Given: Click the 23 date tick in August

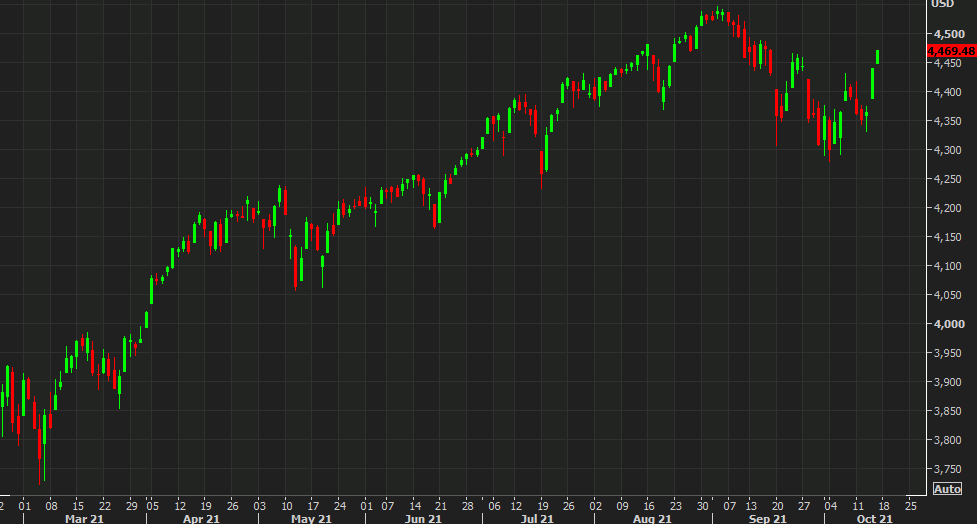Looking at the screenshot, I should pyautogui.click(x=675, y=505).
